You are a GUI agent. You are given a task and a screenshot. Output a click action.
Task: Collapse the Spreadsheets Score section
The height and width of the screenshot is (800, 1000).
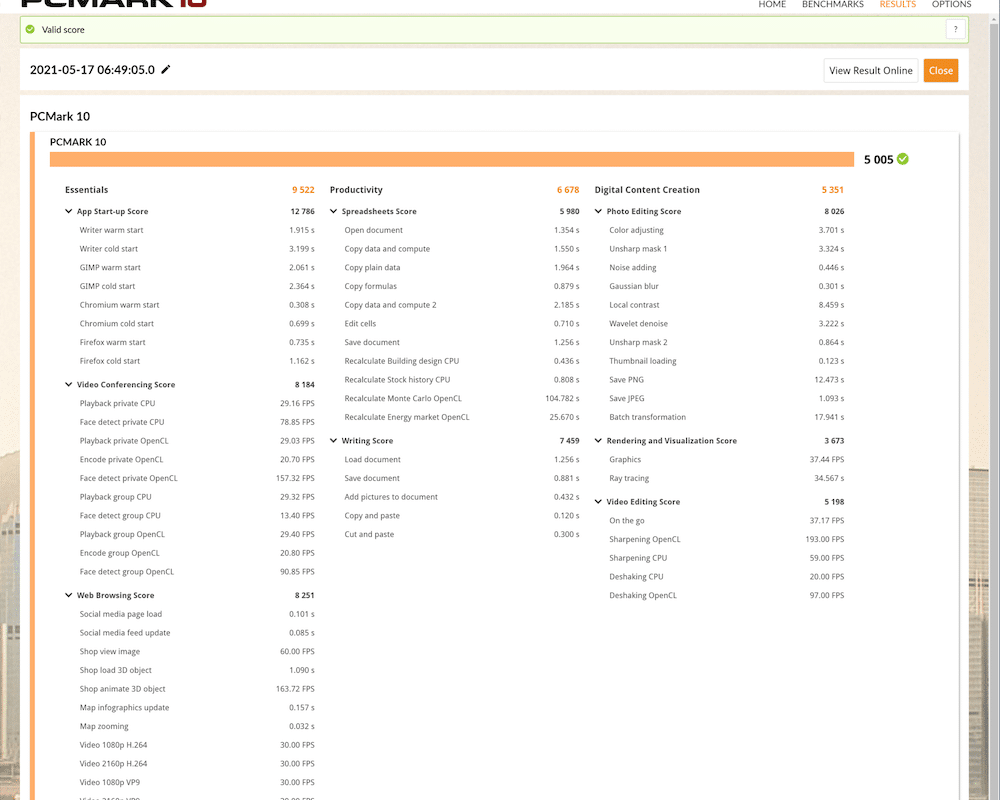(333, 211)
